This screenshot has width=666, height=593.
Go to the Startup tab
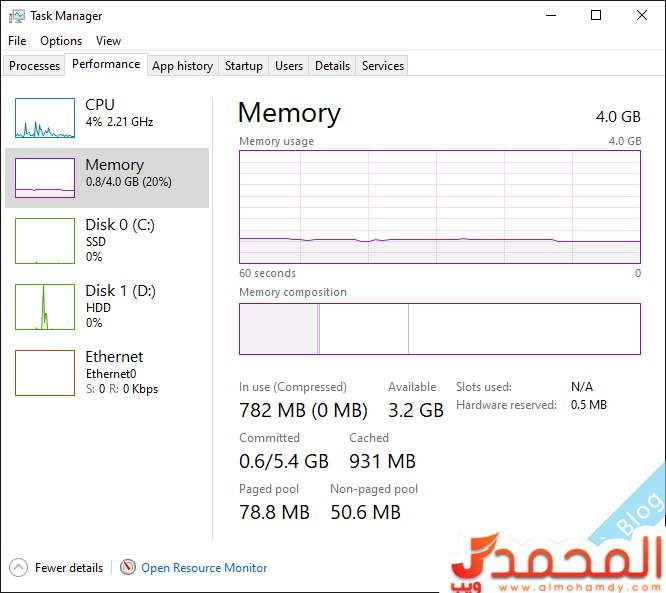244,66
